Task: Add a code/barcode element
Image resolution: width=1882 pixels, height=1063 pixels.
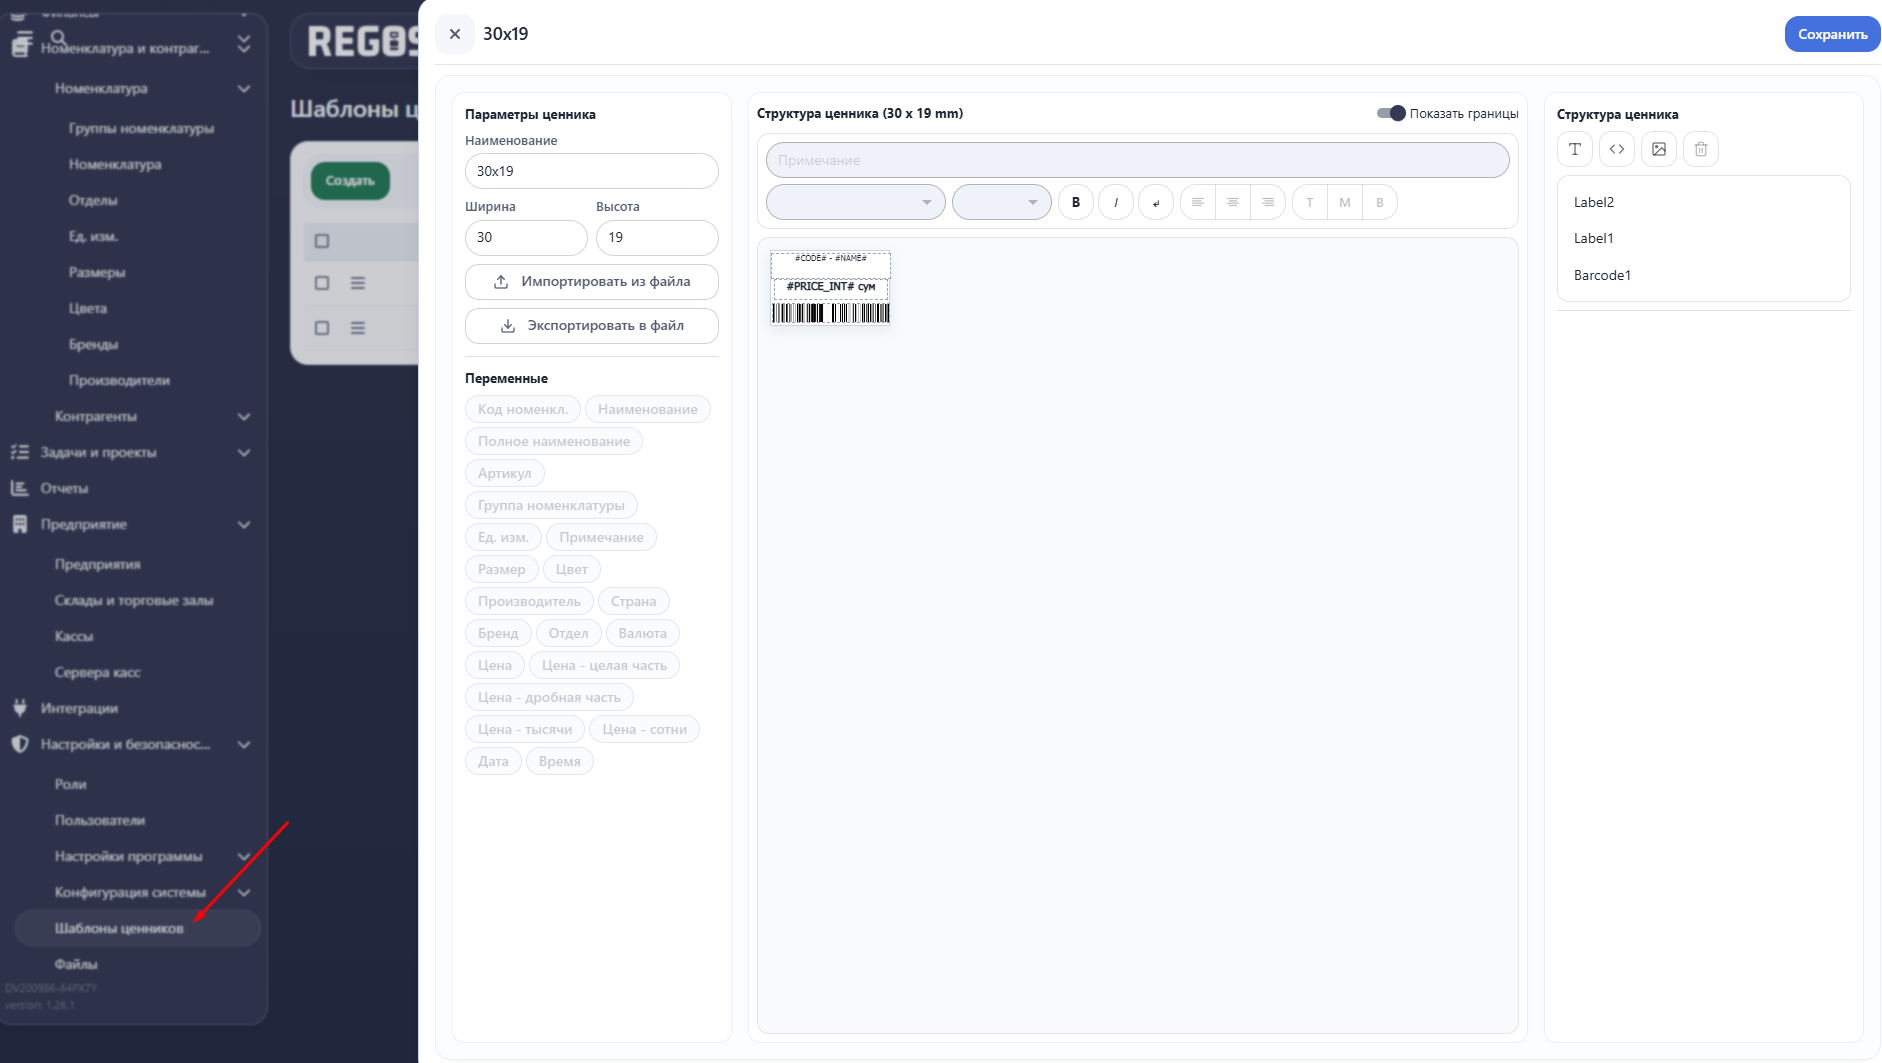Action: [1616, 149]
